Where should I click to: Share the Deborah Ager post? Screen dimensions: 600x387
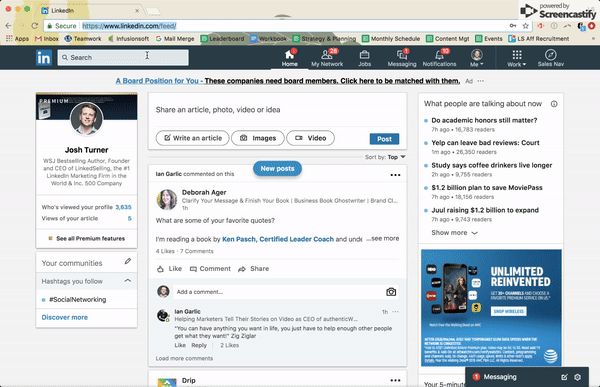pyautogui.click(x=253, y=269)
